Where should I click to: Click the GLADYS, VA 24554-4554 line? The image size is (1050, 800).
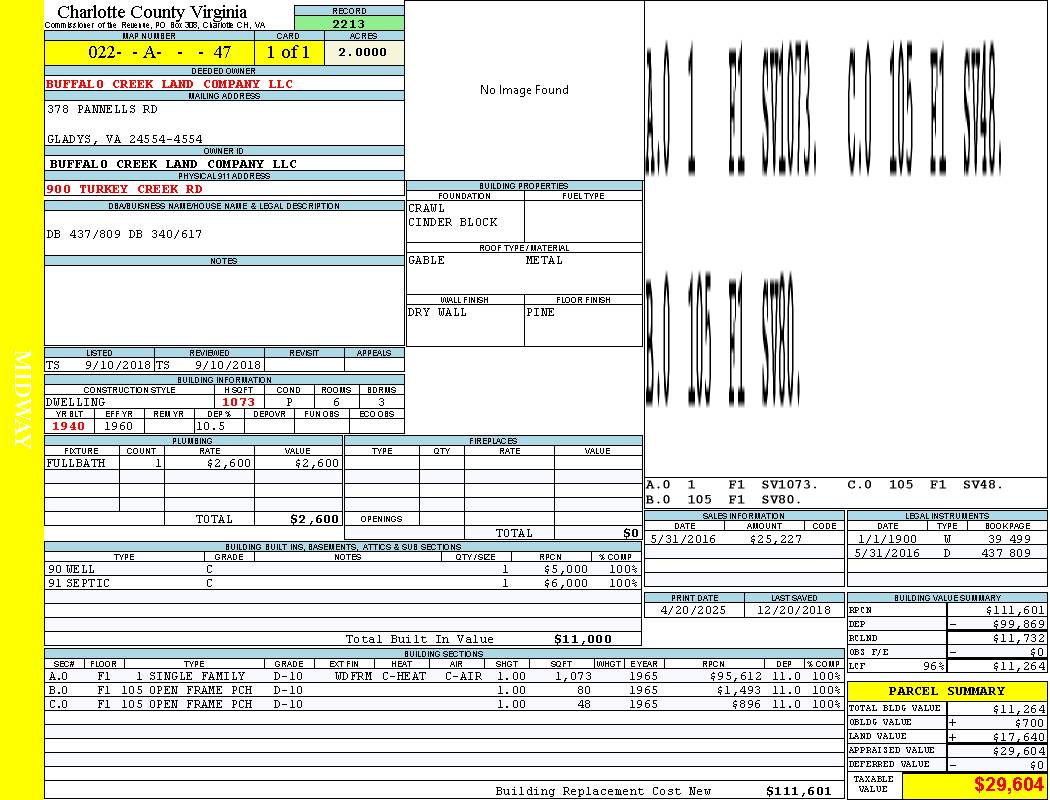coord(125,139)
